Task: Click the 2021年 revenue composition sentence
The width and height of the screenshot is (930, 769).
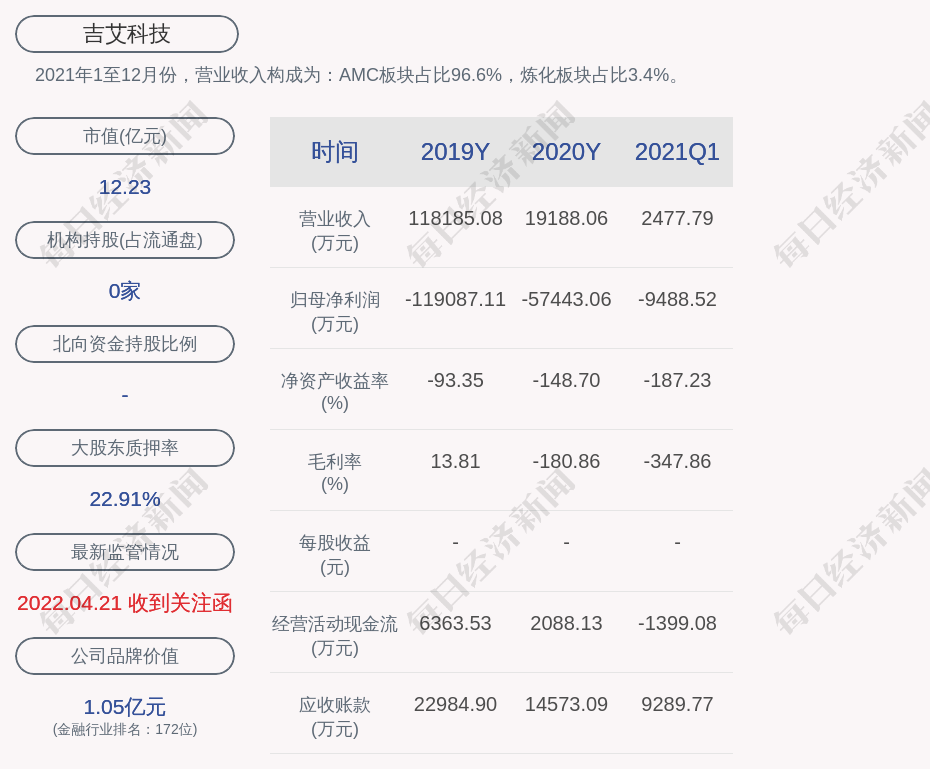Action: [x=356, y=75]
